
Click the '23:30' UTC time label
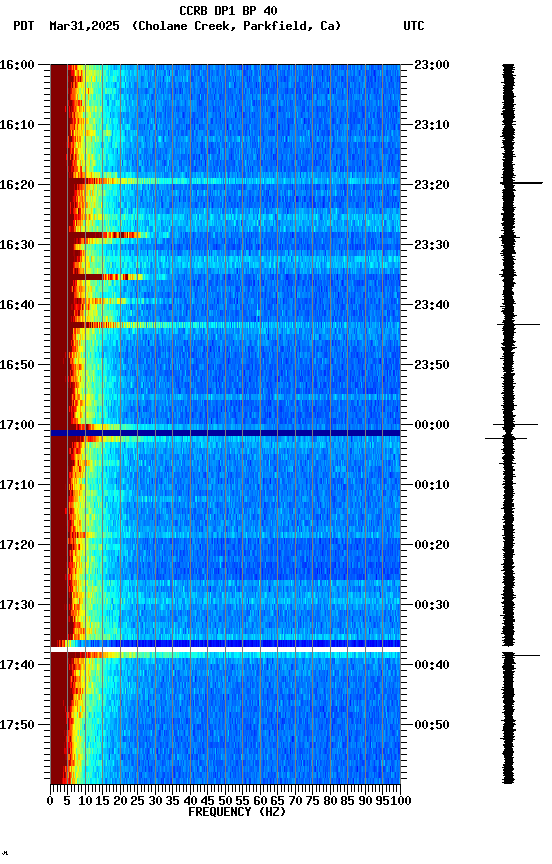(432, 245)
